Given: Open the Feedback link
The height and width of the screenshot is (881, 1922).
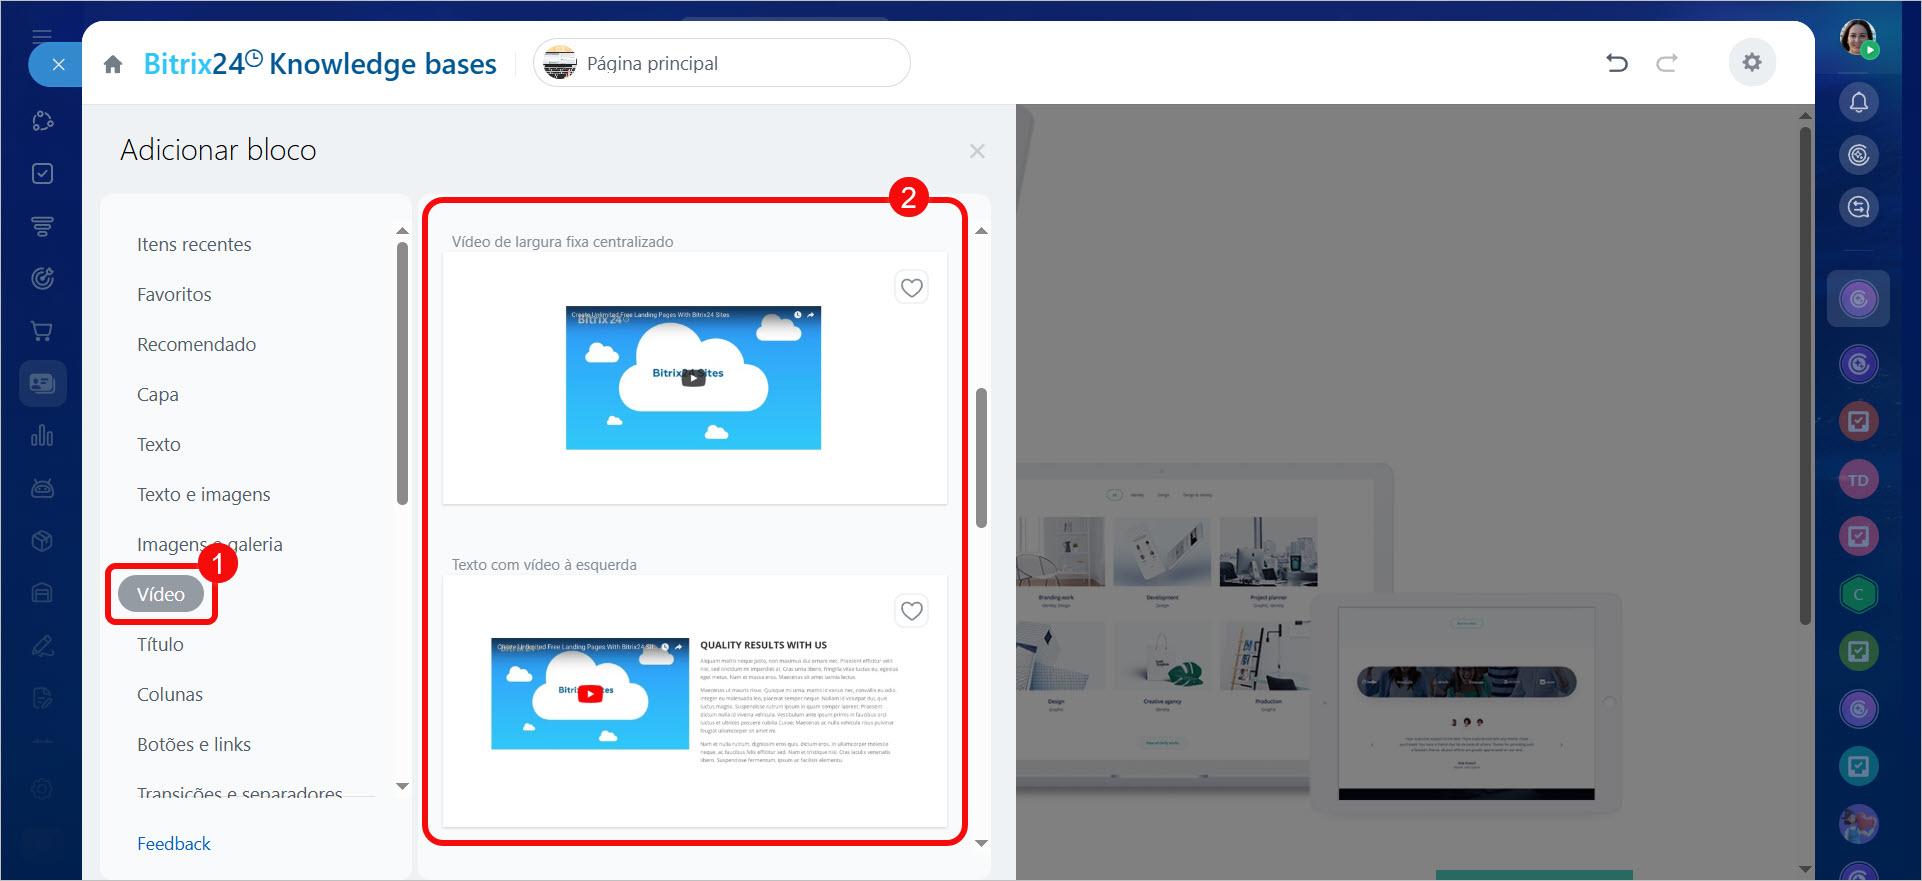Looking at the screenshot, I should [x=174, y=844].
